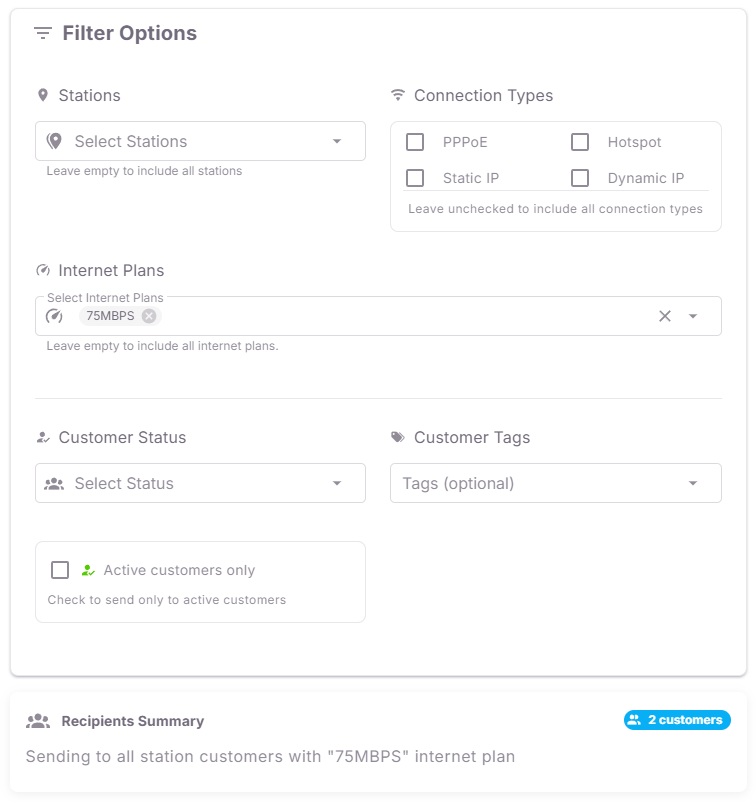Click the people icon beside Recipients Summary

(38, 721)
